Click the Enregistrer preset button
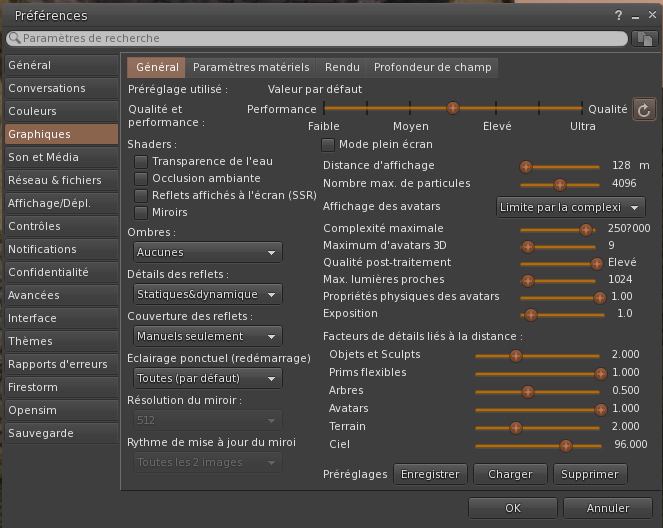663x528 pixels. [x=429, y=474]
